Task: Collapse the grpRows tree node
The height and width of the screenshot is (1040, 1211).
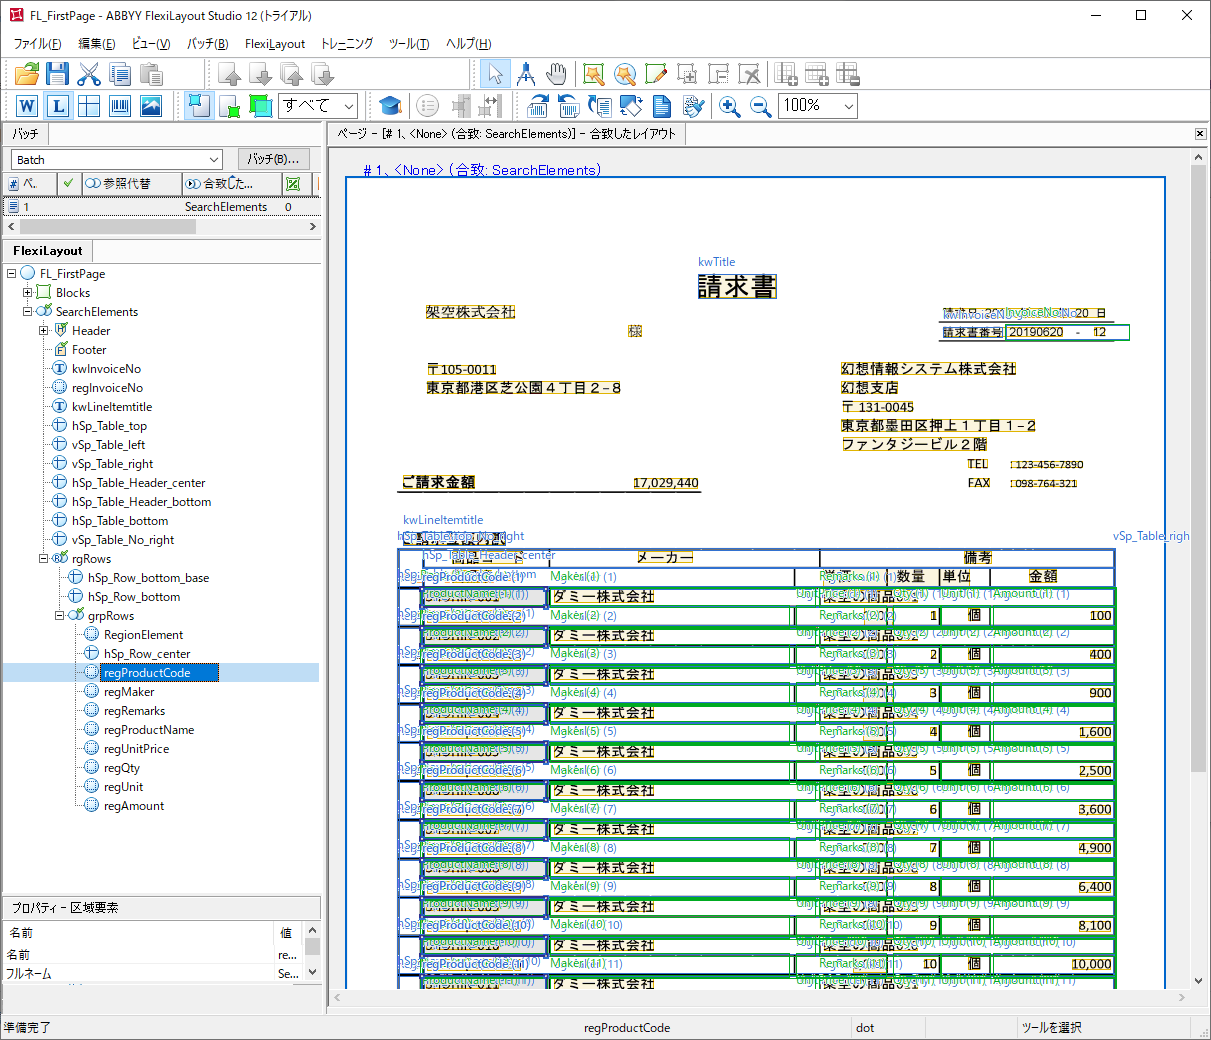Action: coord(60,615)
